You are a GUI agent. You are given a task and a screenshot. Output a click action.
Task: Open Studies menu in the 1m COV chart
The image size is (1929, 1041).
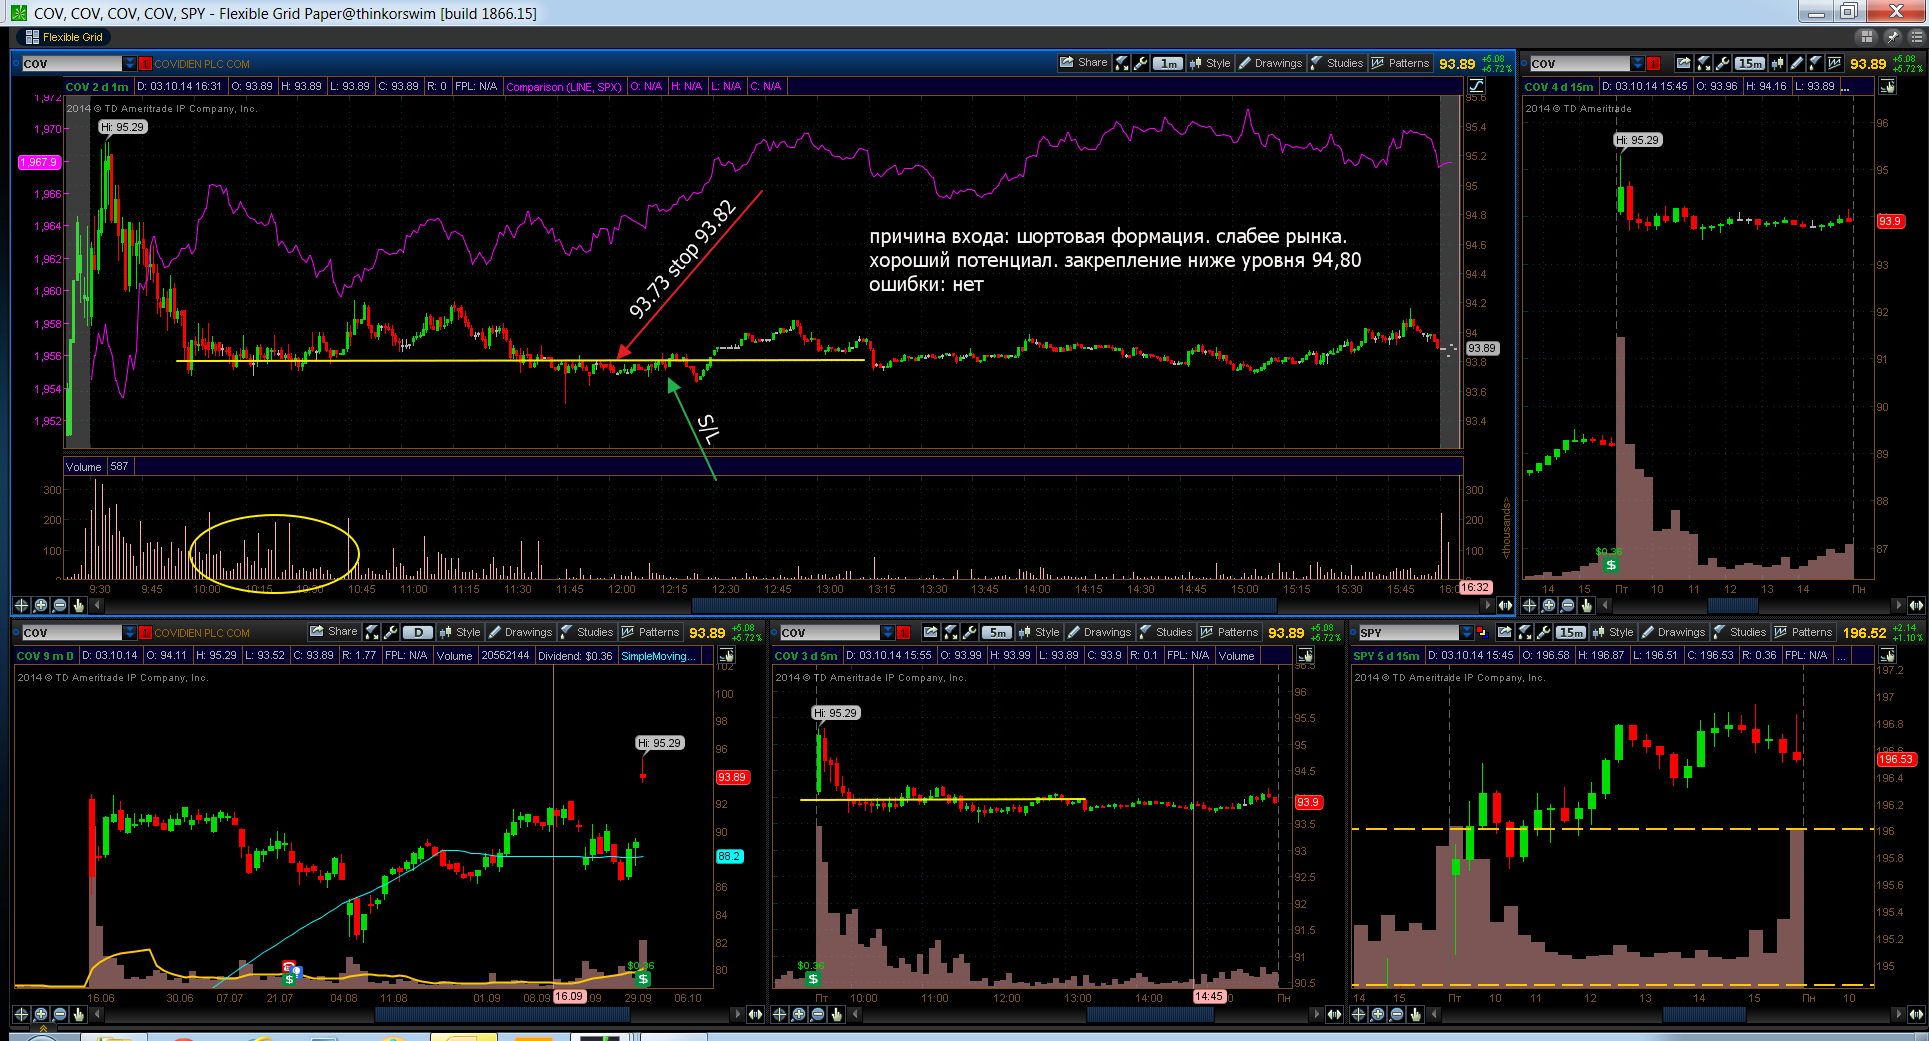(1337, 63)
